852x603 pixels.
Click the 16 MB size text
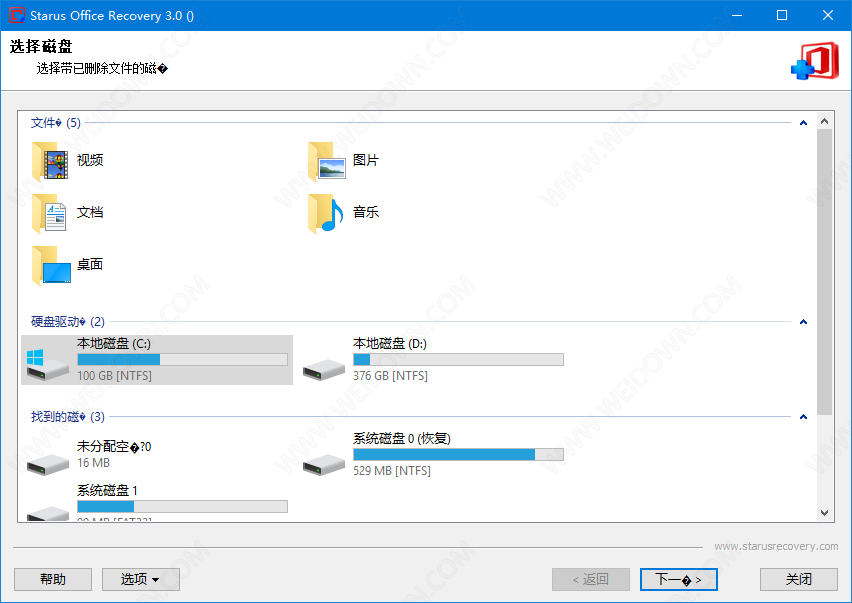click(x=93, y=463)
